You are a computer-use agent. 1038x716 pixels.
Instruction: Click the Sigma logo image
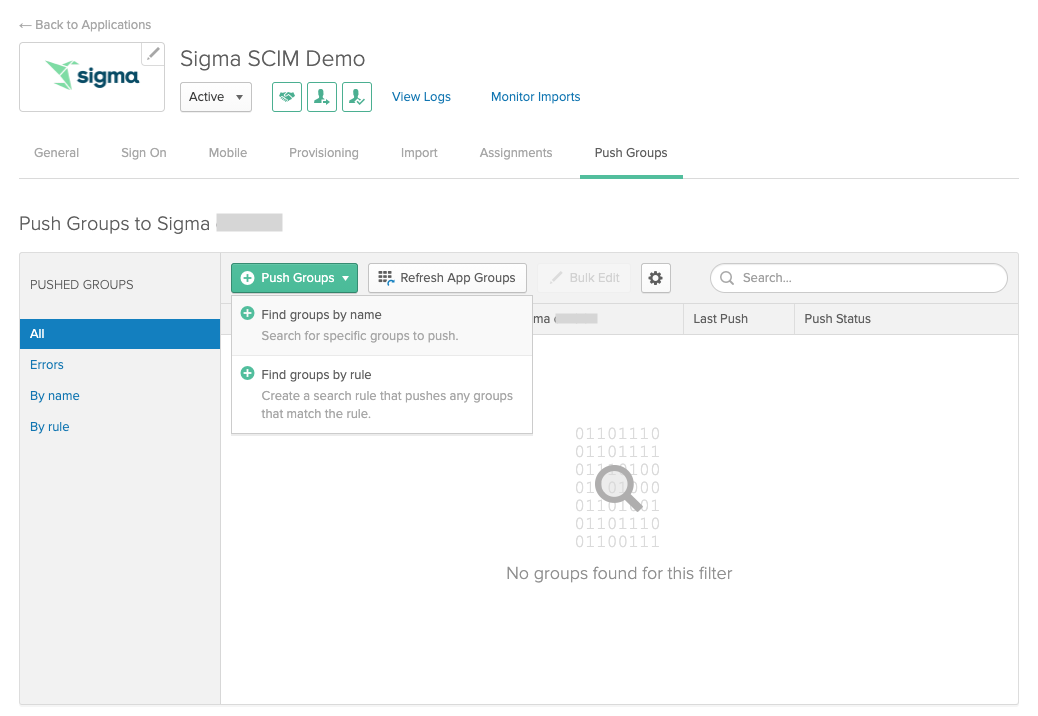pos(92,76)
